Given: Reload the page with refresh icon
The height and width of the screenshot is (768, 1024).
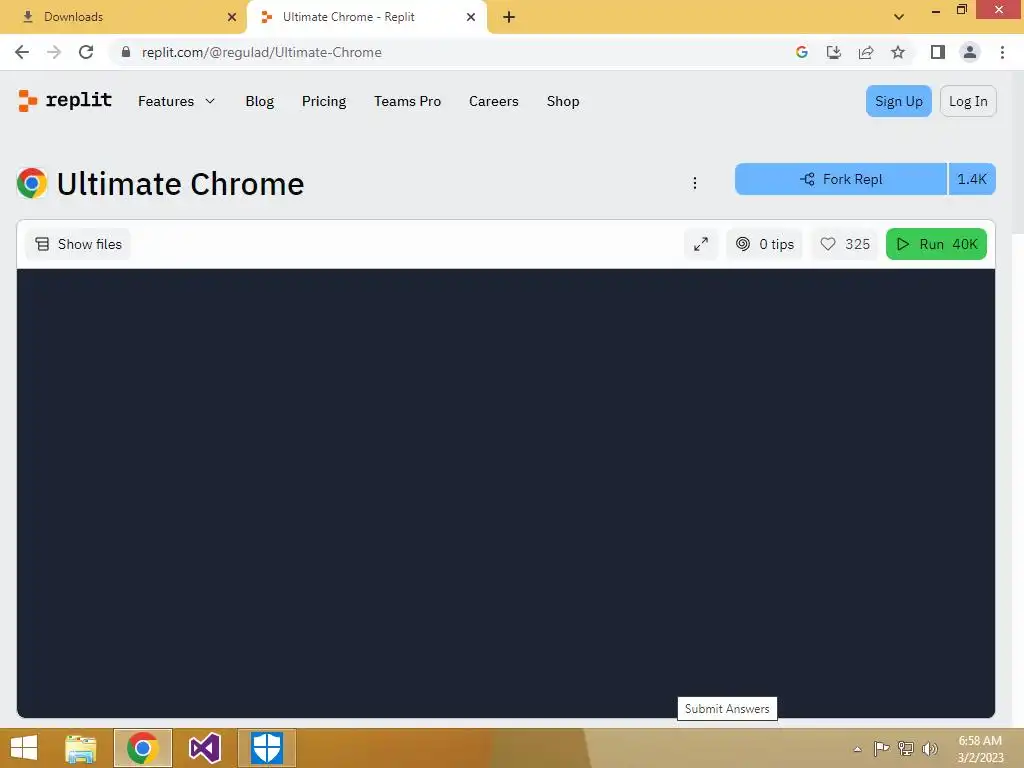Looking at the screenshot, I should pyautogui.click(x=86, y=52).
